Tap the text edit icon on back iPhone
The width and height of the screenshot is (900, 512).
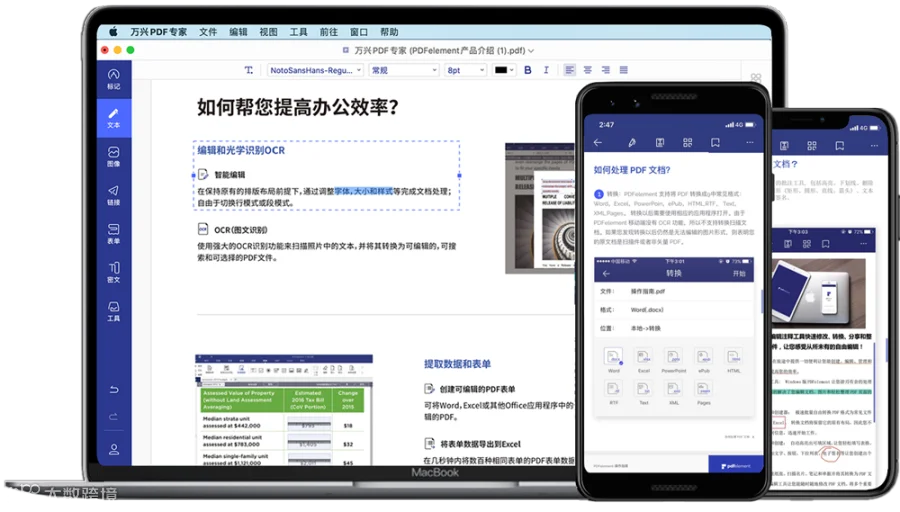[784, 146]
